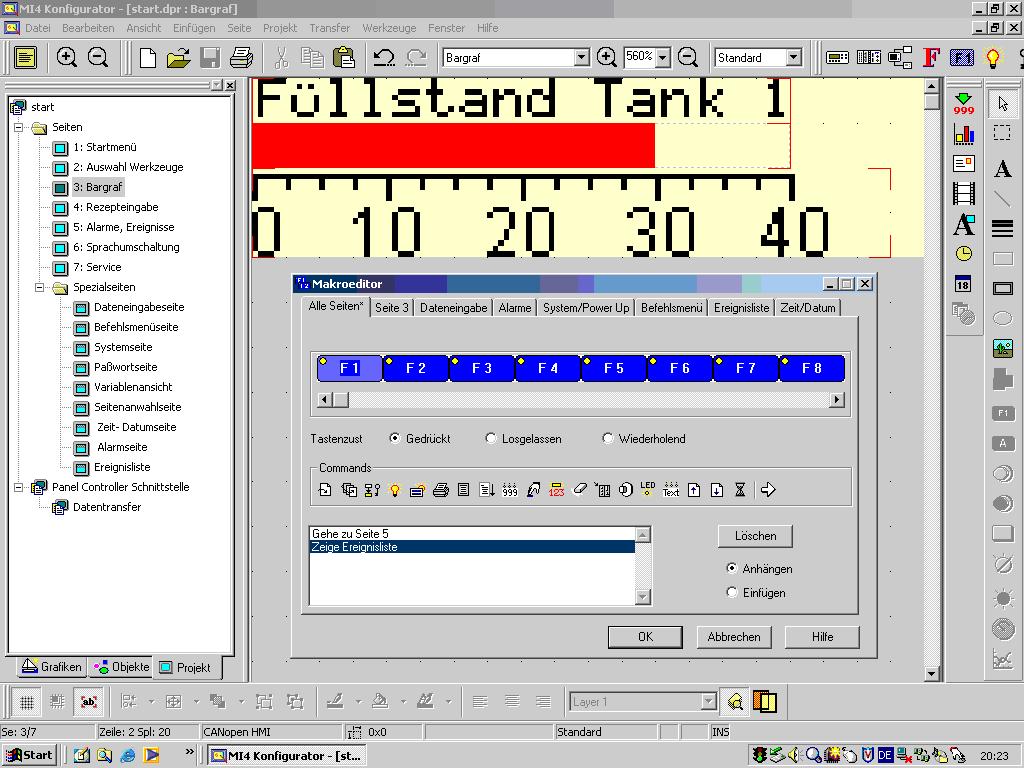Viewport: 1024px width, 768px height.
Task: Collapse the Panel Controller Schnittstelle node
Action: click(19, 487)
